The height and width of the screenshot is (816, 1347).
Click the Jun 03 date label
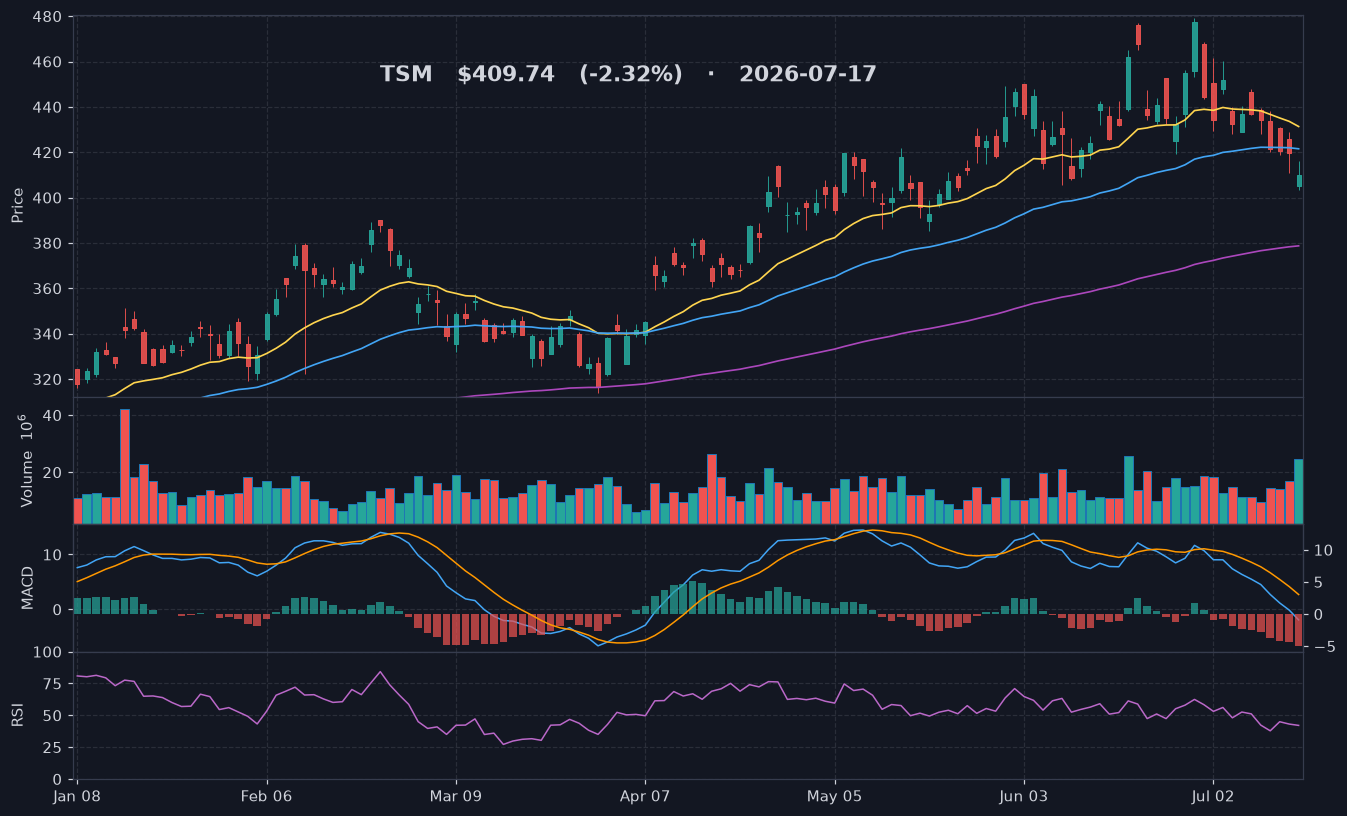pyautogui.click(x=1024, y=797)
